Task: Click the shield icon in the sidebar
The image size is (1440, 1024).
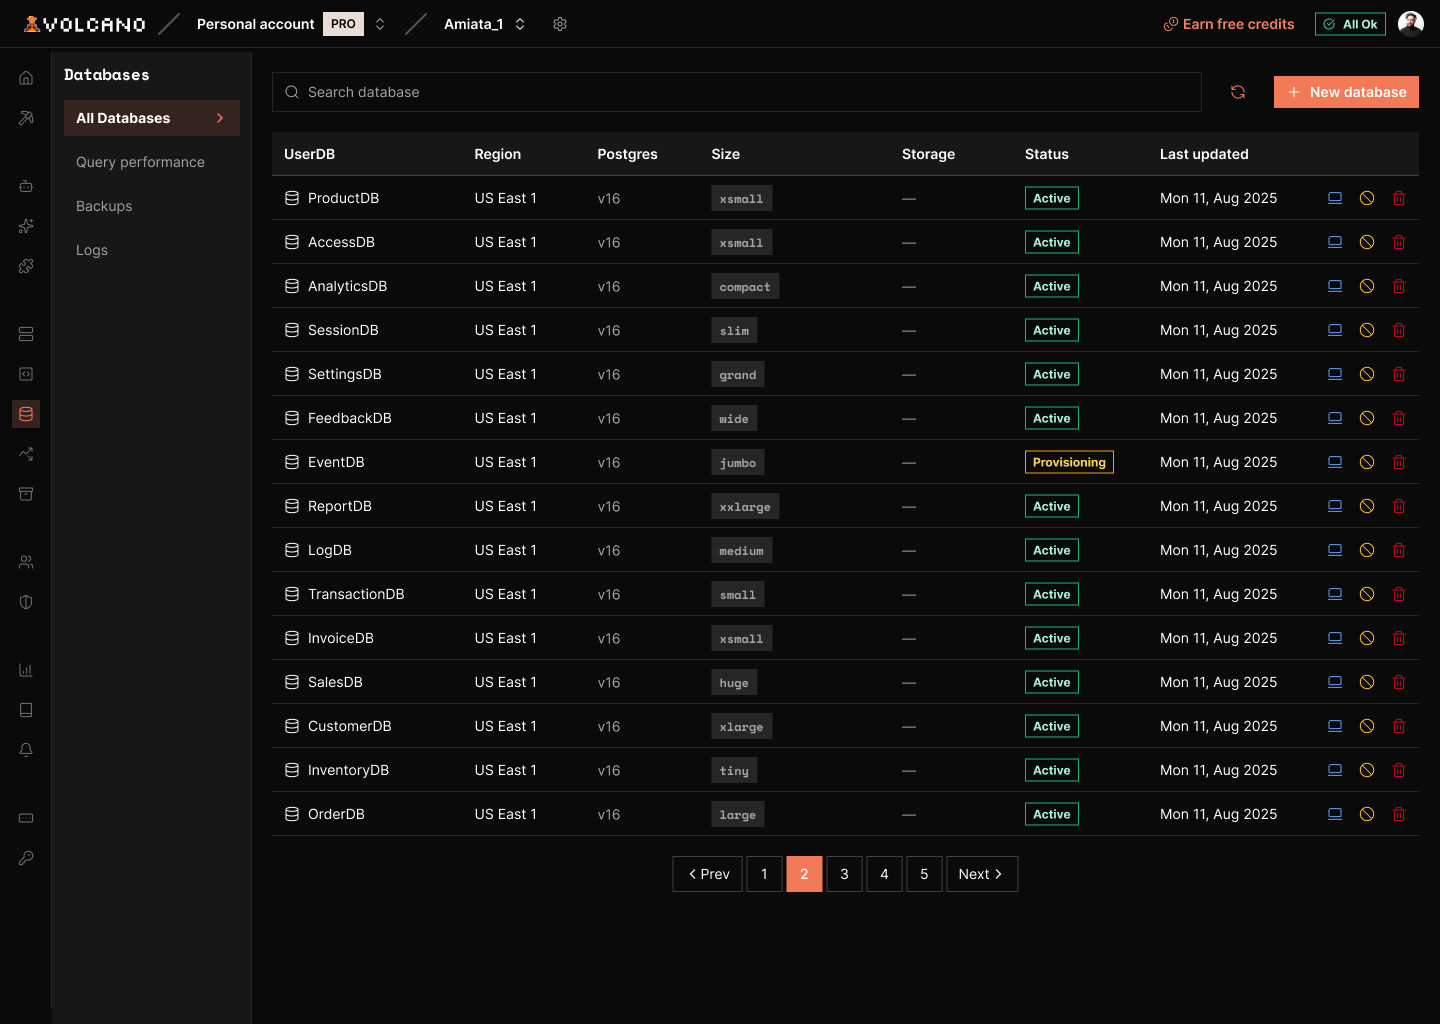Action: coord(26,602)
